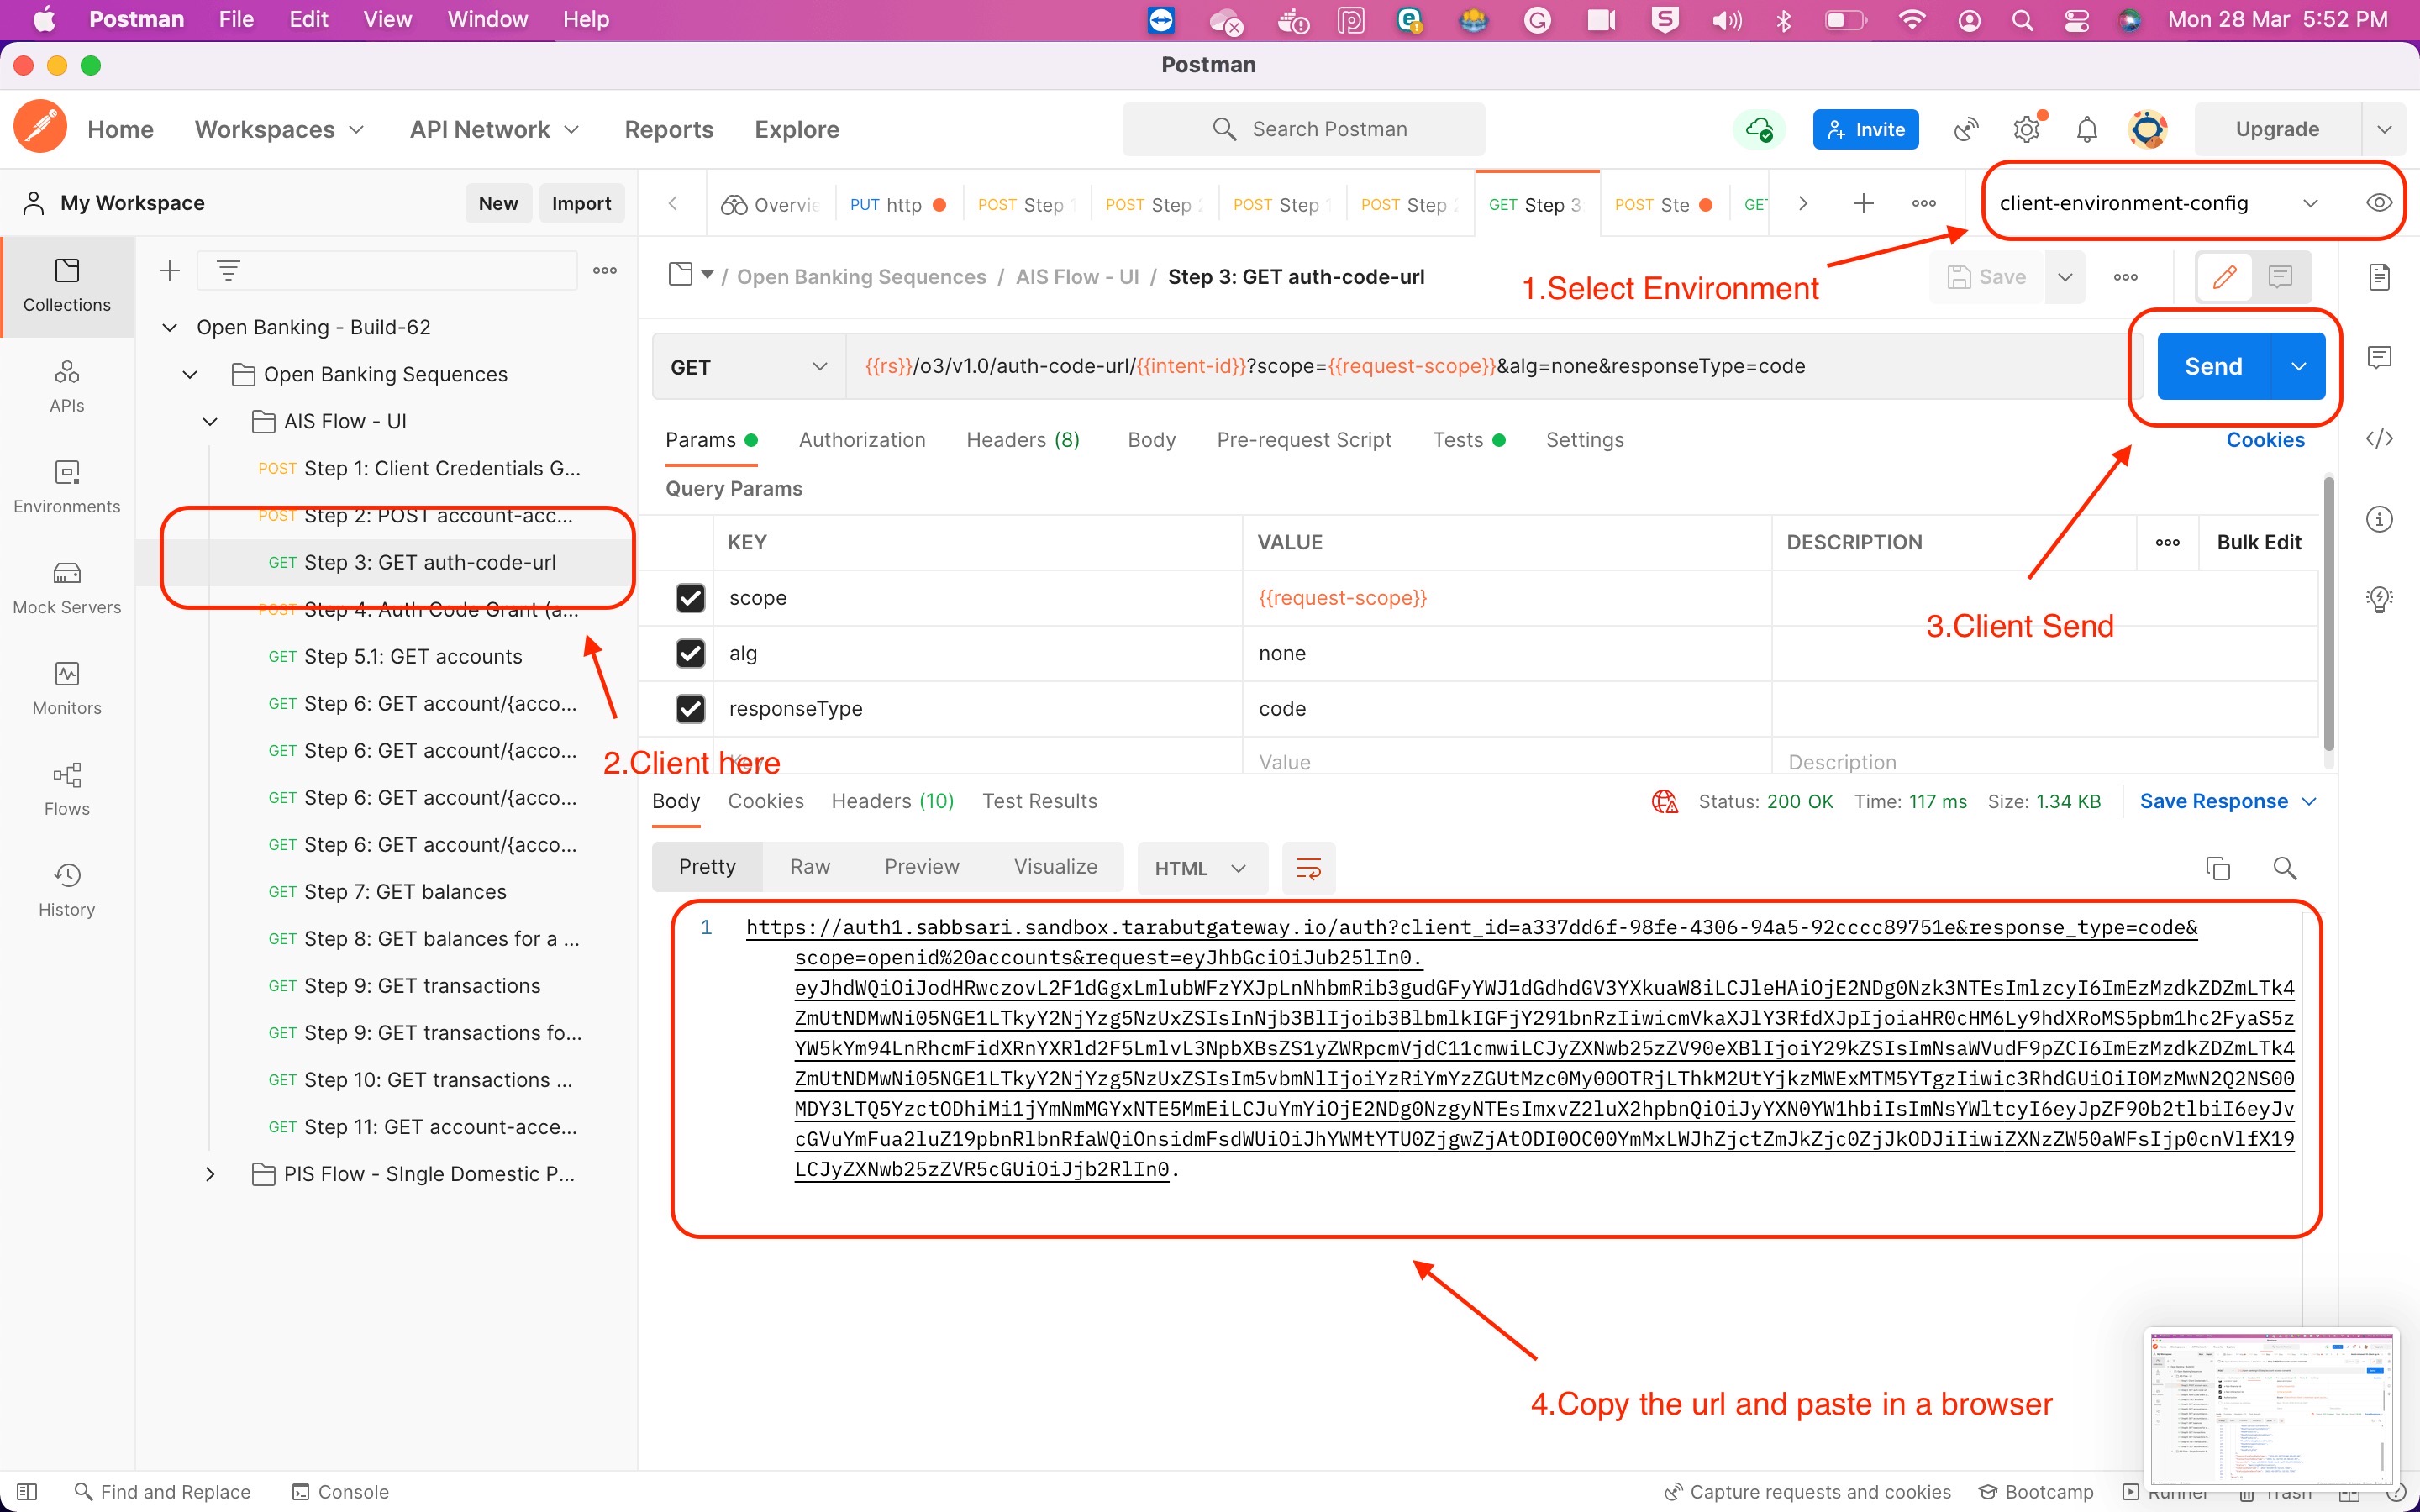Switch response to Visualize view
The width and height of the screenshot is (2420, 1512).
[1055, 867]
